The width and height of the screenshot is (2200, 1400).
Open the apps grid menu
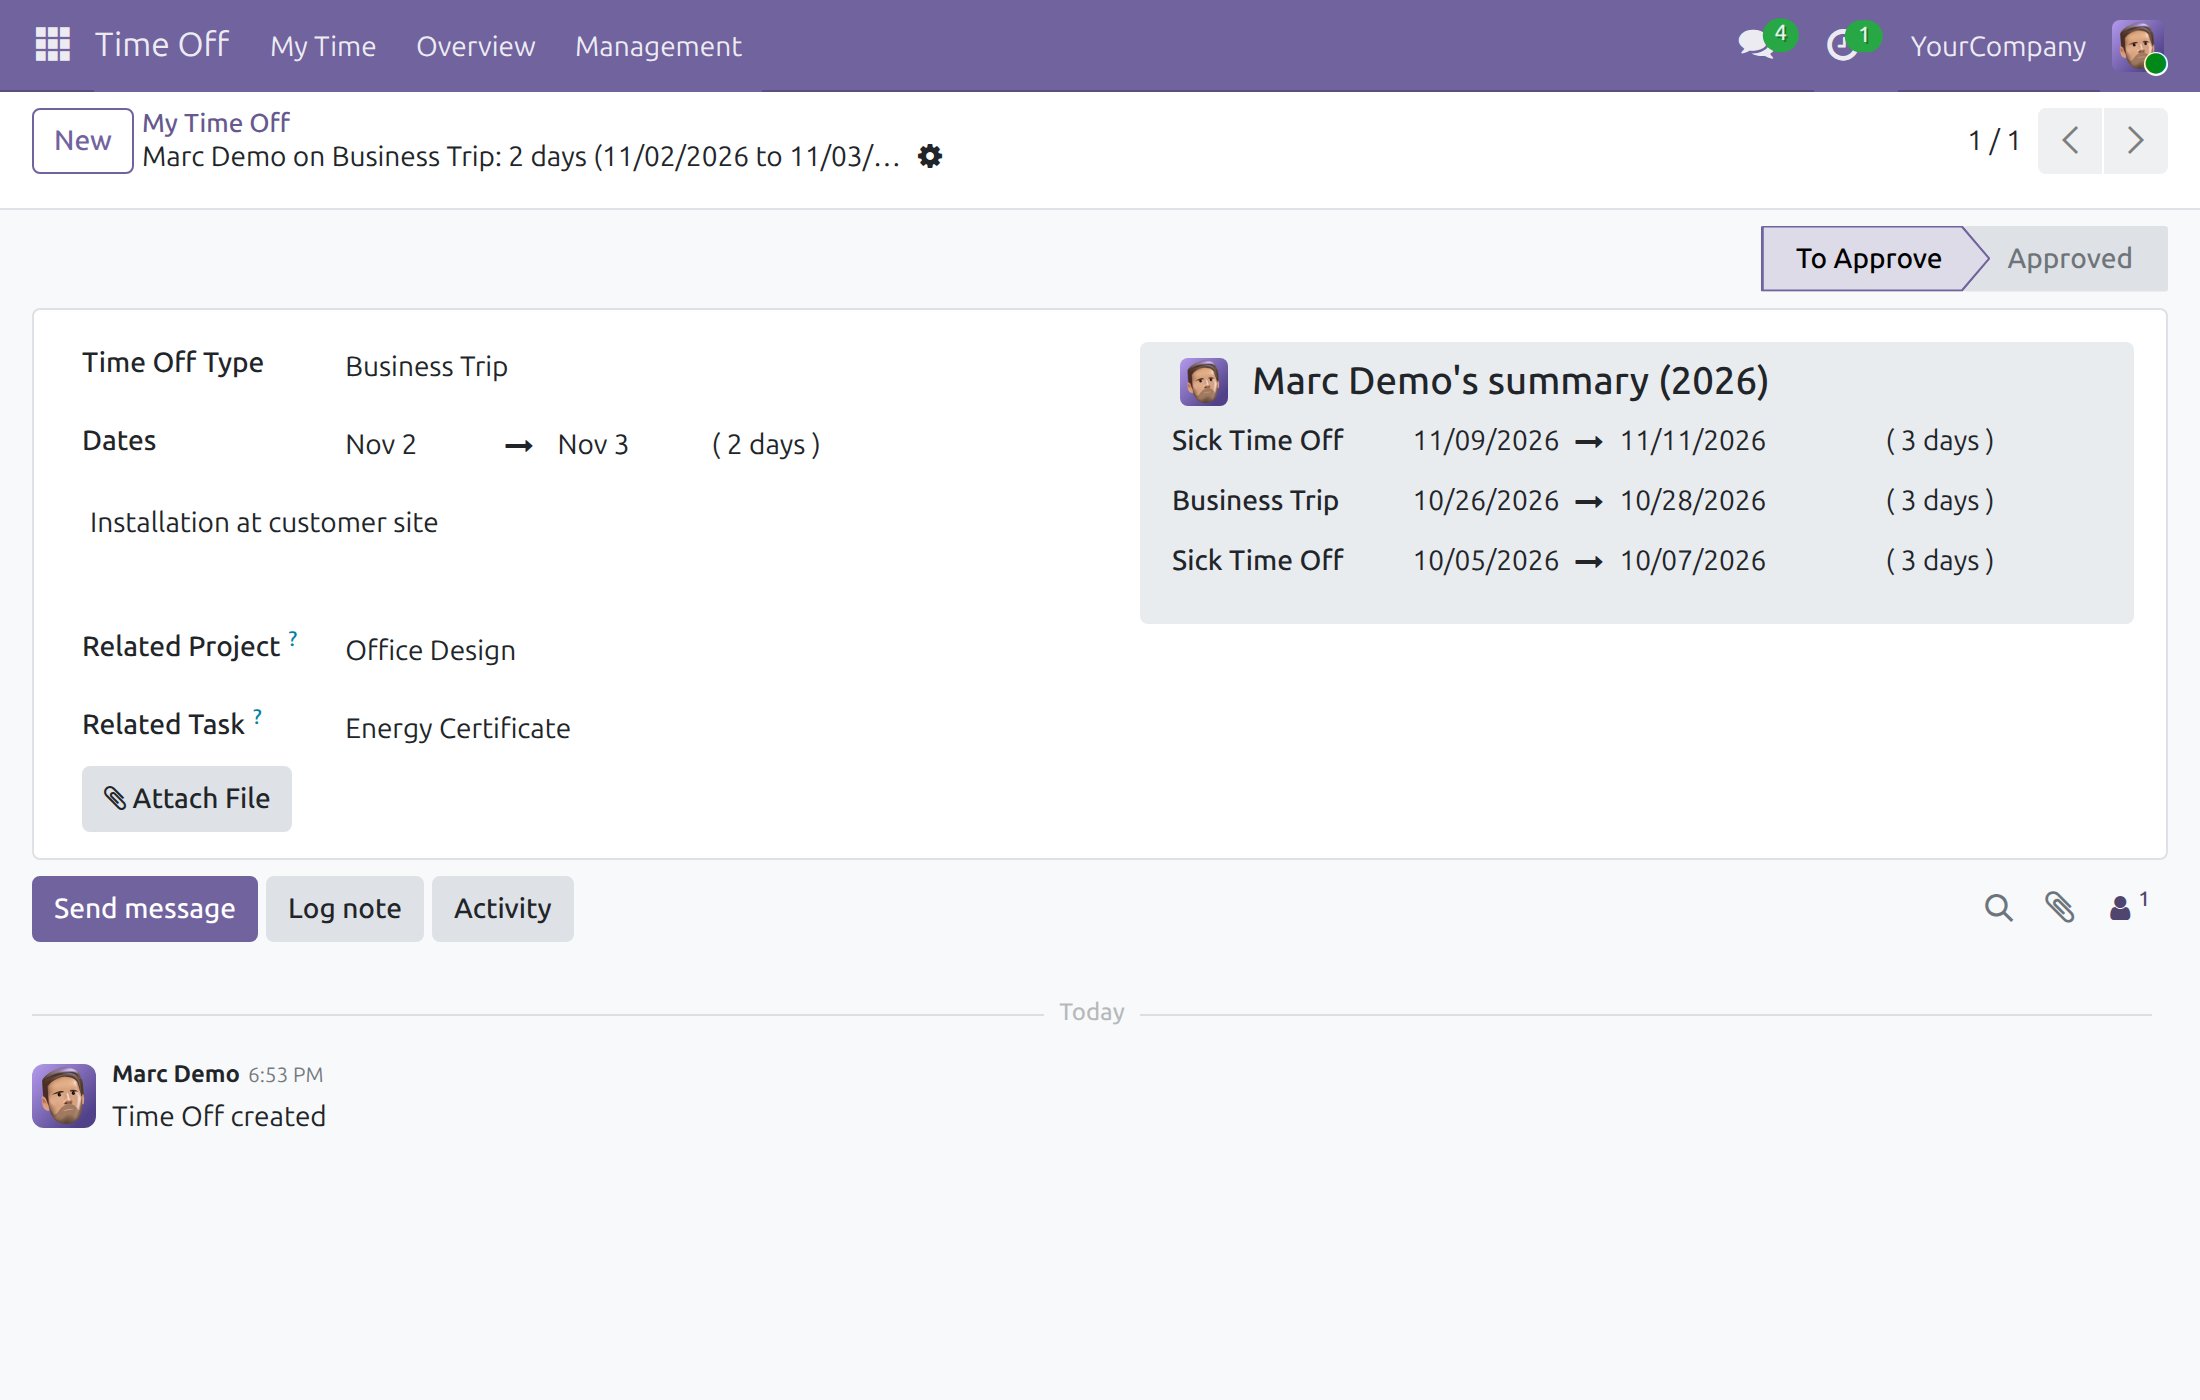coord(52,45)
